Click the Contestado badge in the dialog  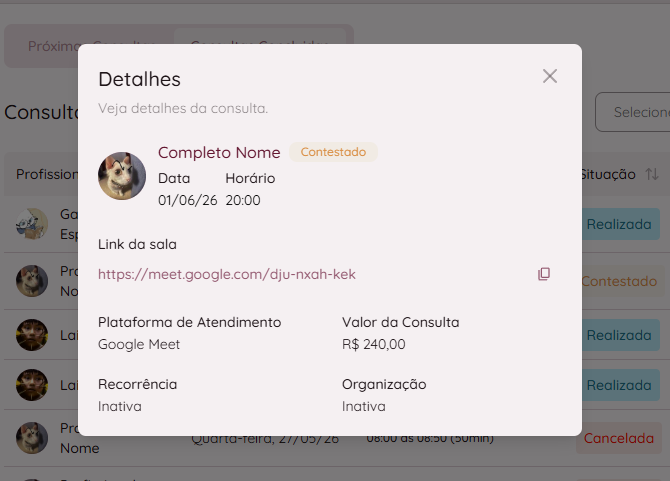point(333,152)
